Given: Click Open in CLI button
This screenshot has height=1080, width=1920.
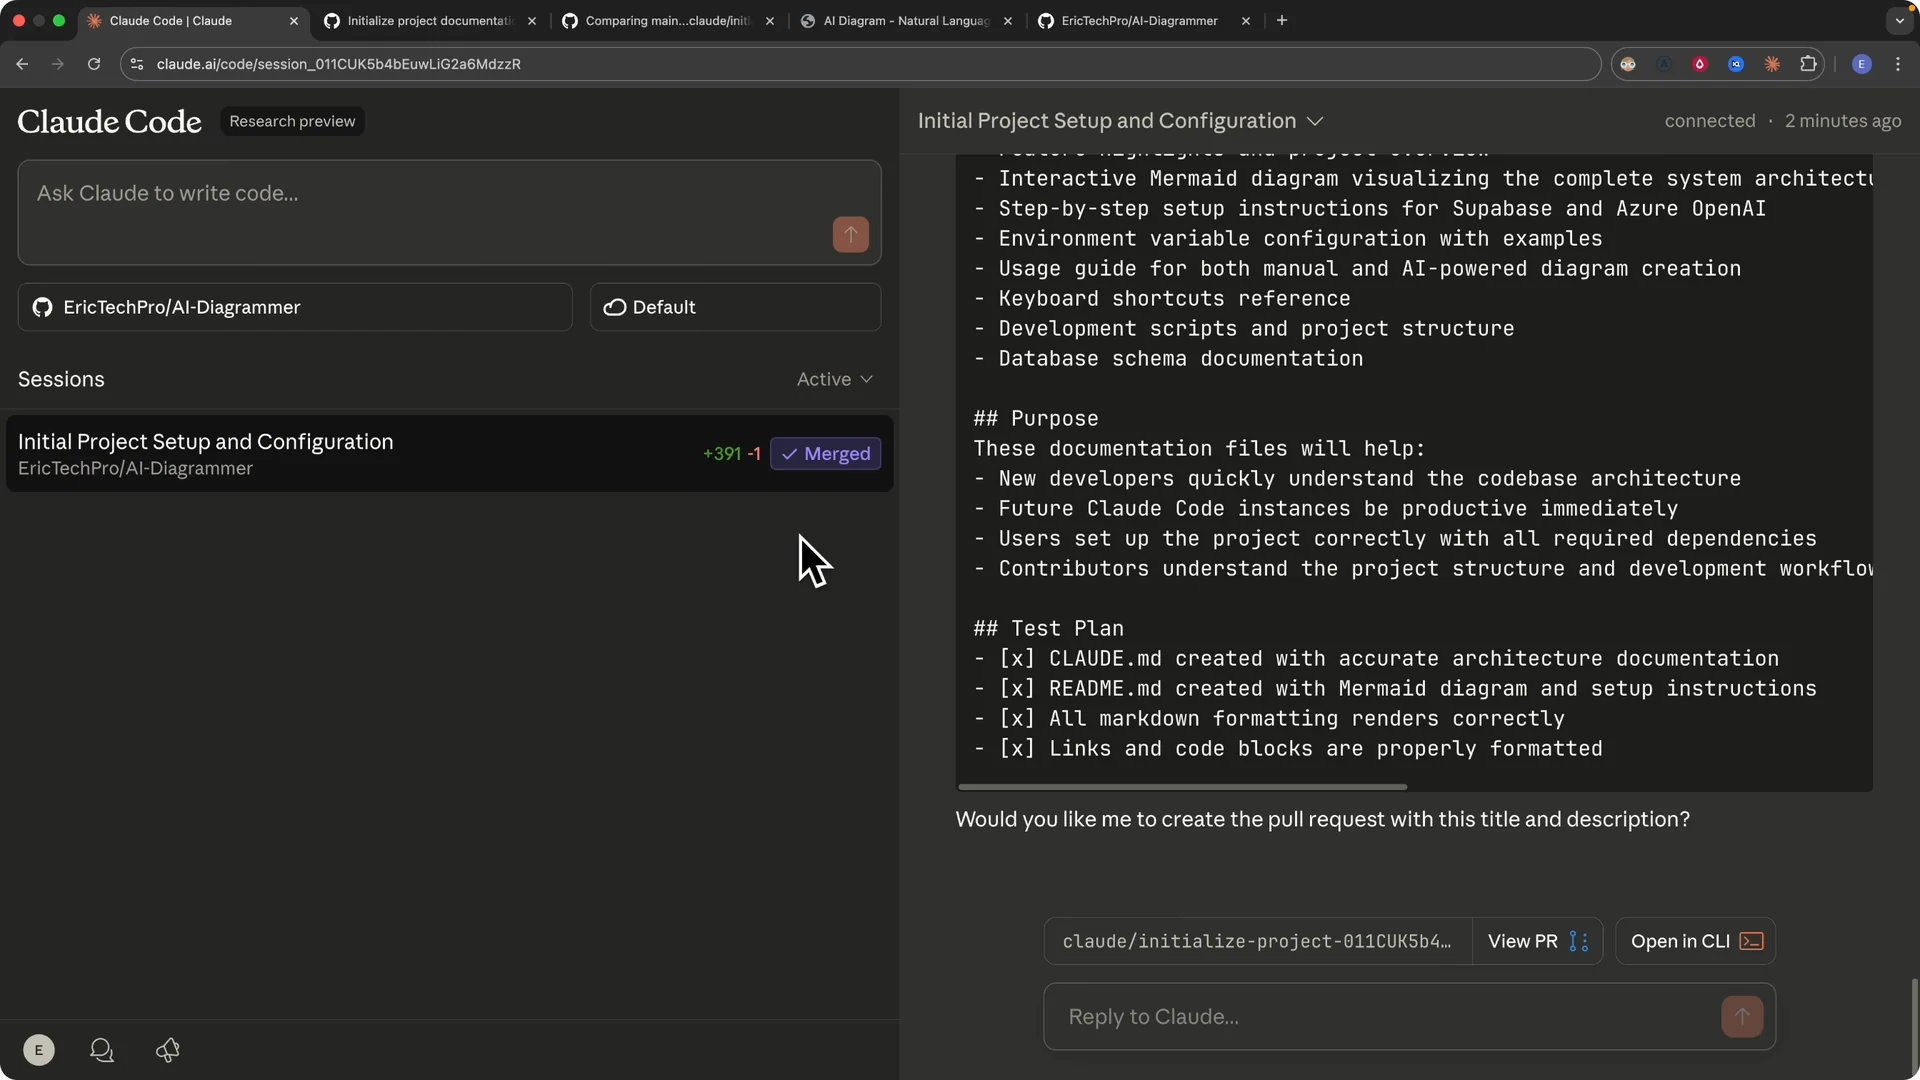Looking at the screenshot, I should [1695, 941].
